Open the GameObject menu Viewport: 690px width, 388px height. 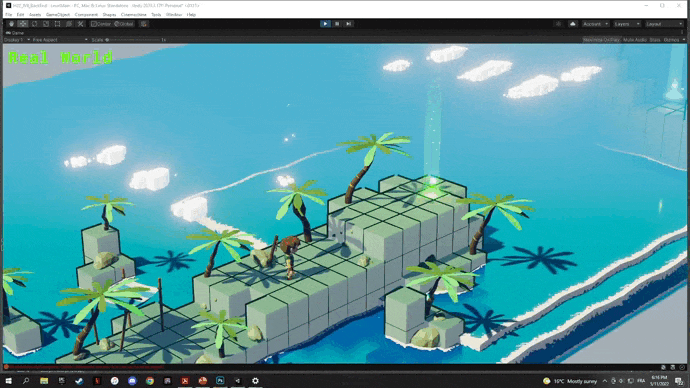pos(58,15)
